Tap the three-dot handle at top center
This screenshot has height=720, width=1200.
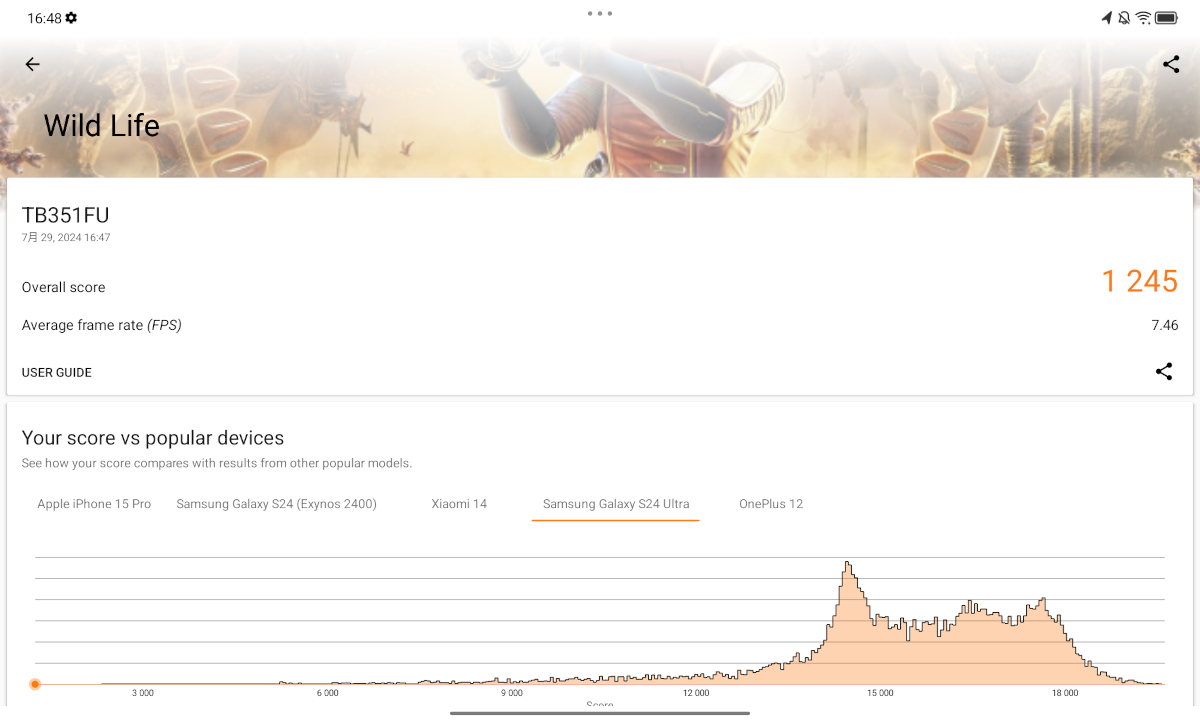click(x=600, y=13)
